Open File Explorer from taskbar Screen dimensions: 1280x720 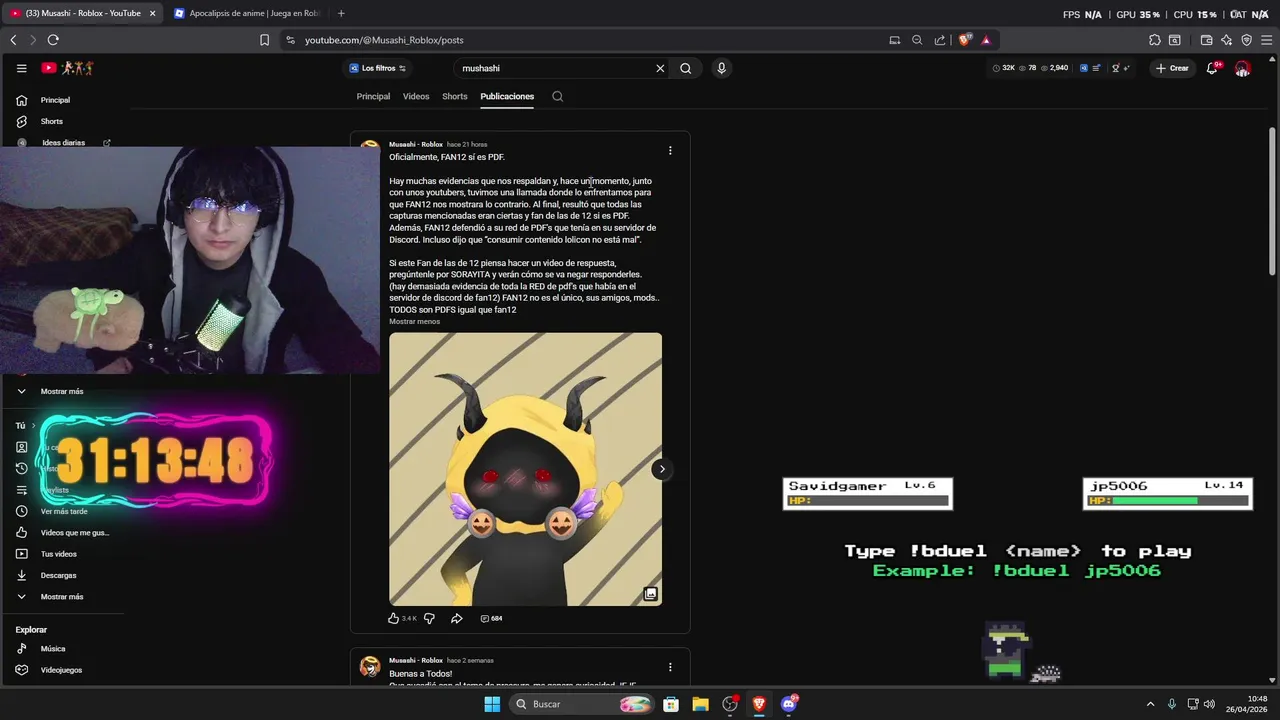coord(700,704)
